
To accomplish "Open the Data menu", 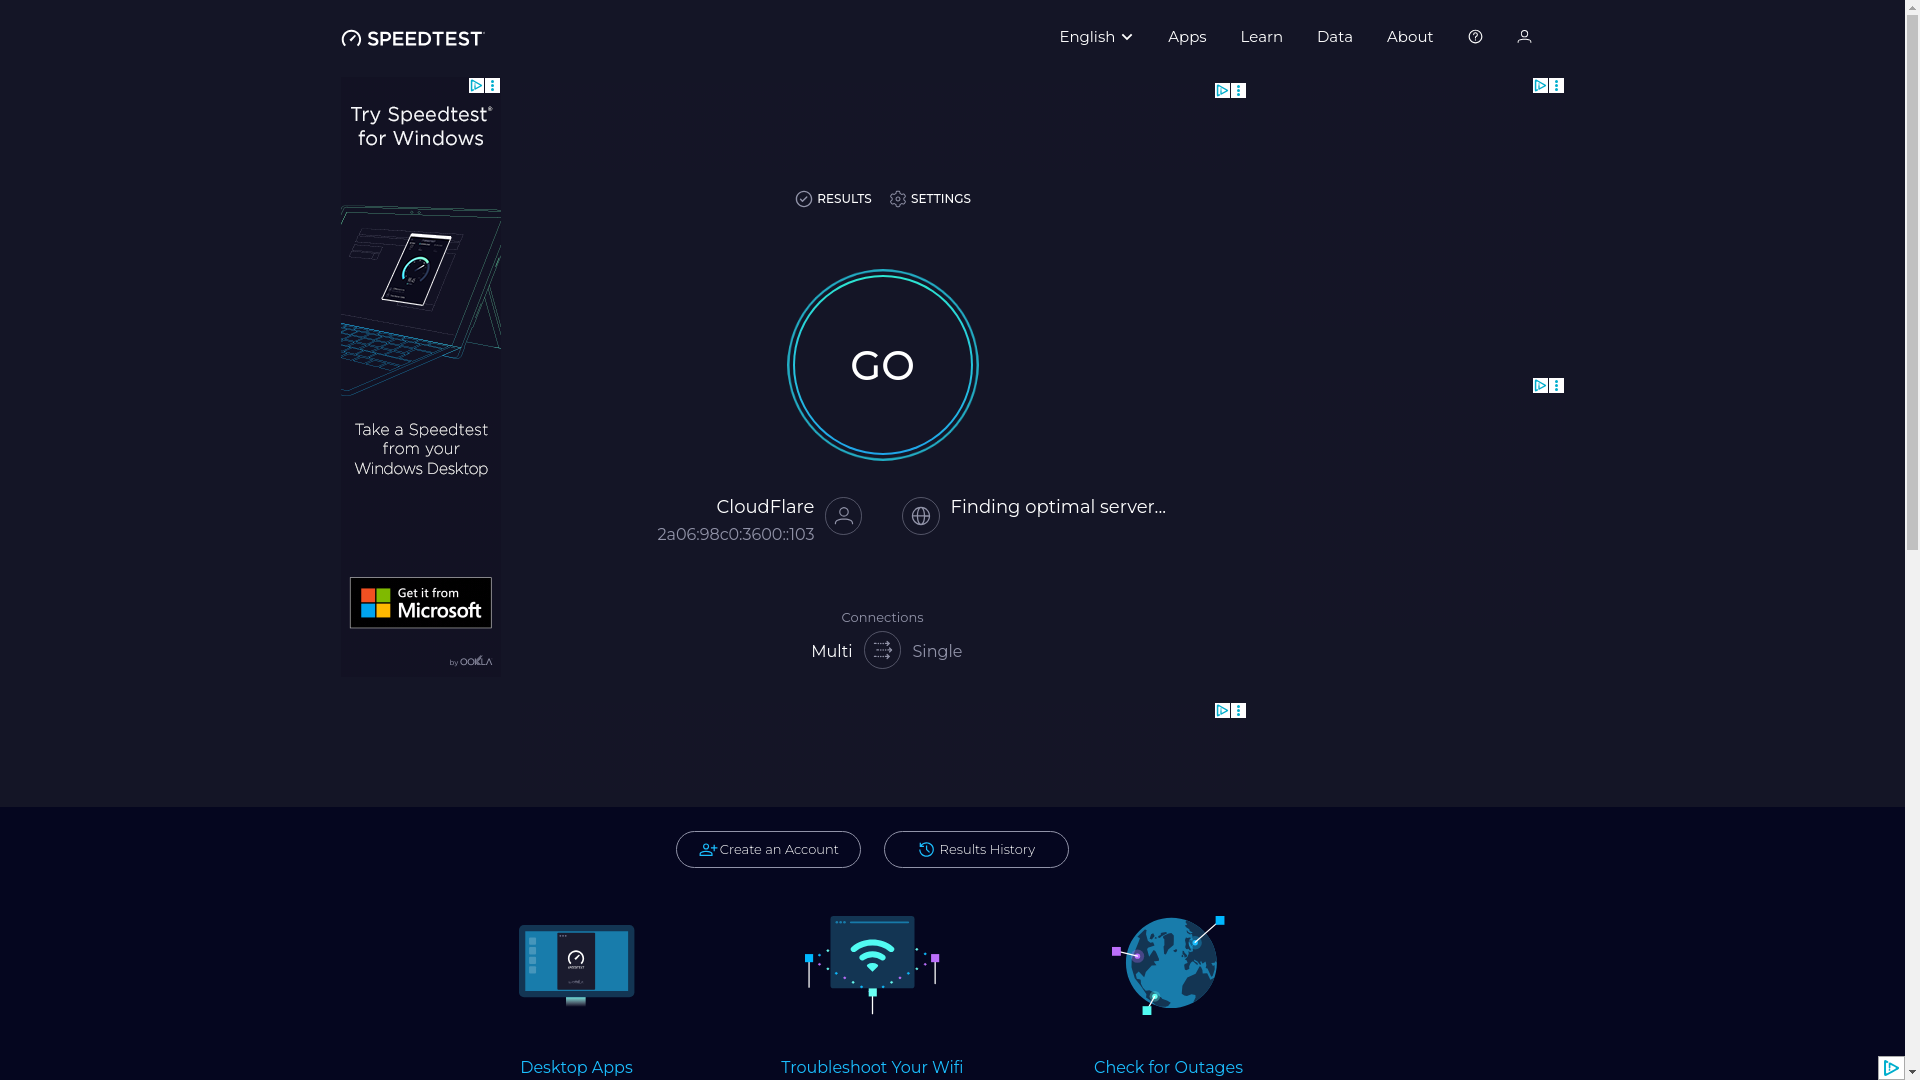I will point(1334,37).
